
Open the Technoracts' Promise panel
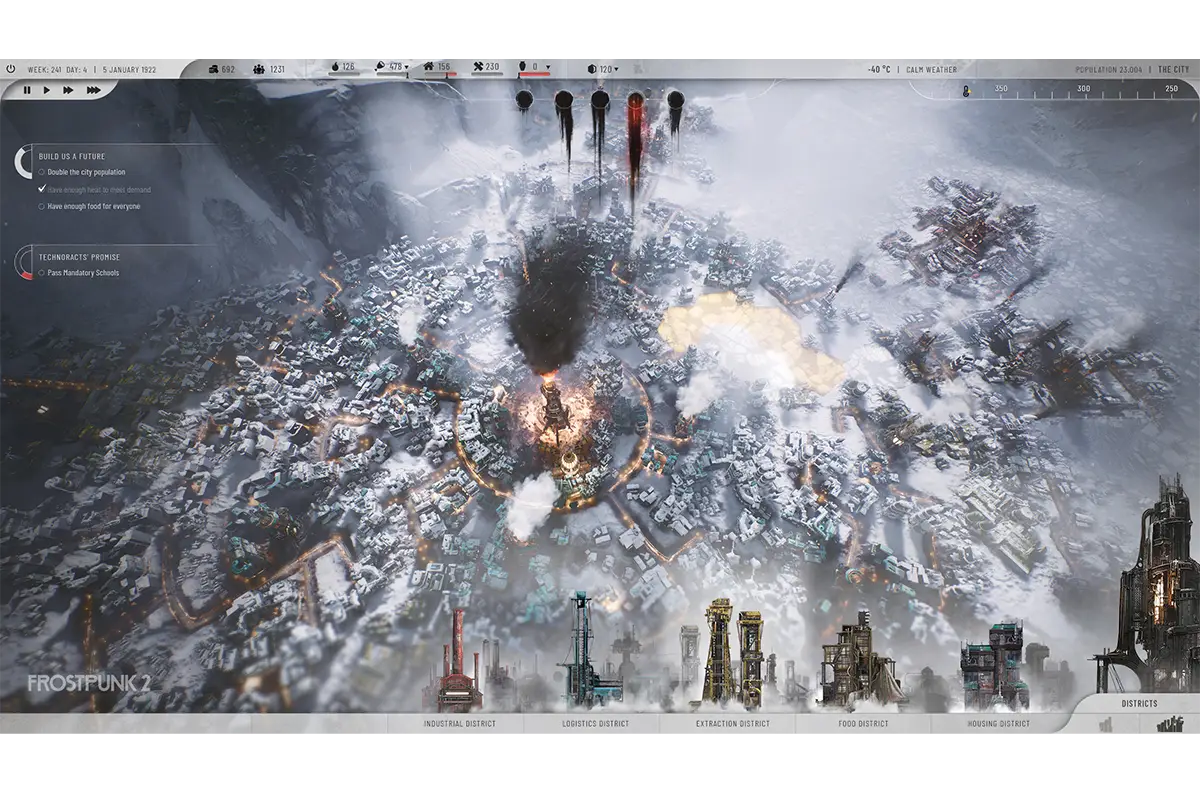click(x=78, y=257)
